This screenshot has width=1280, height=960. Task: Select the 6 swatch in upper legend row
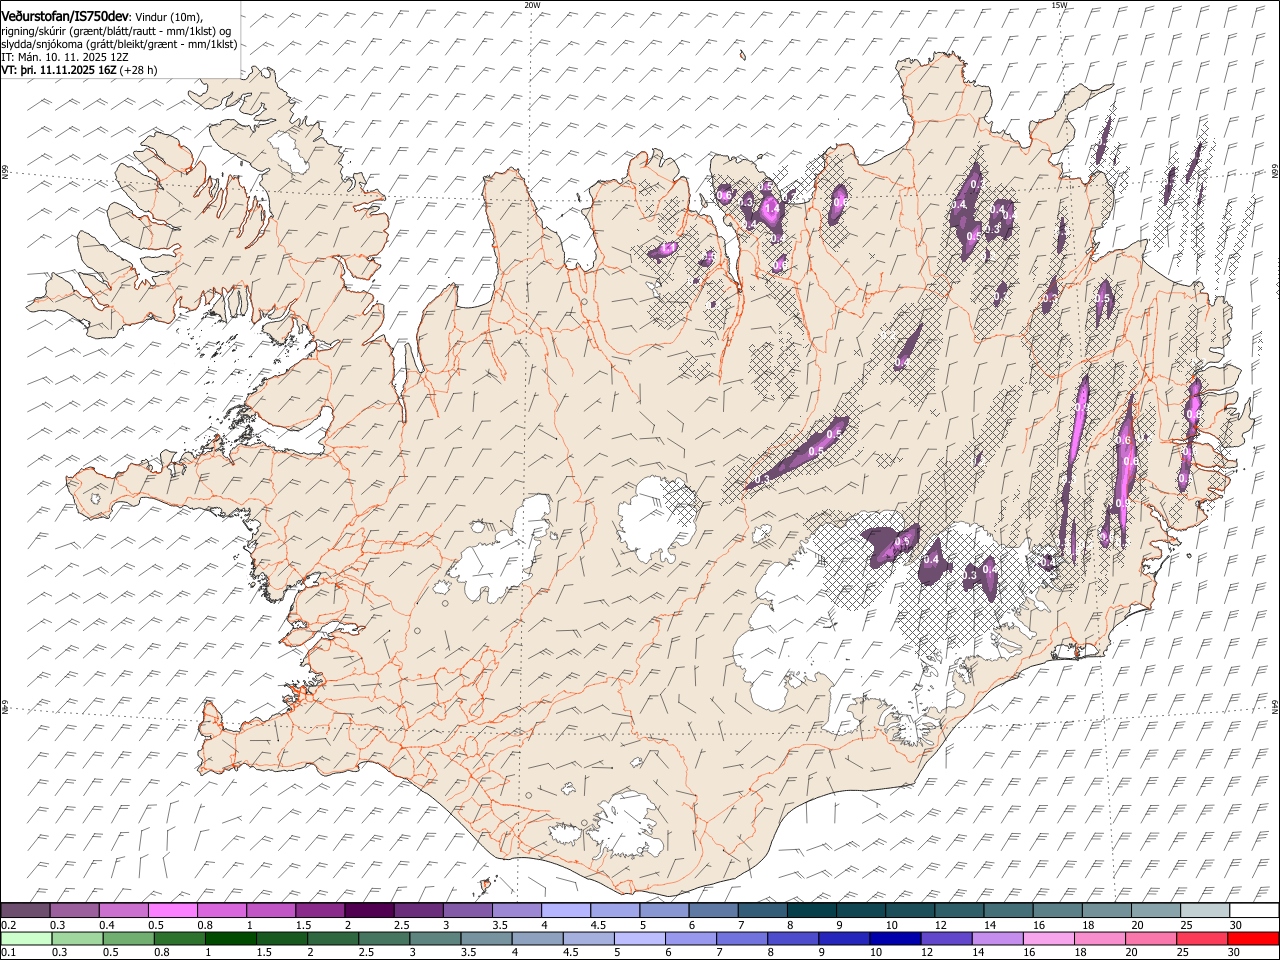click(713, 911)
